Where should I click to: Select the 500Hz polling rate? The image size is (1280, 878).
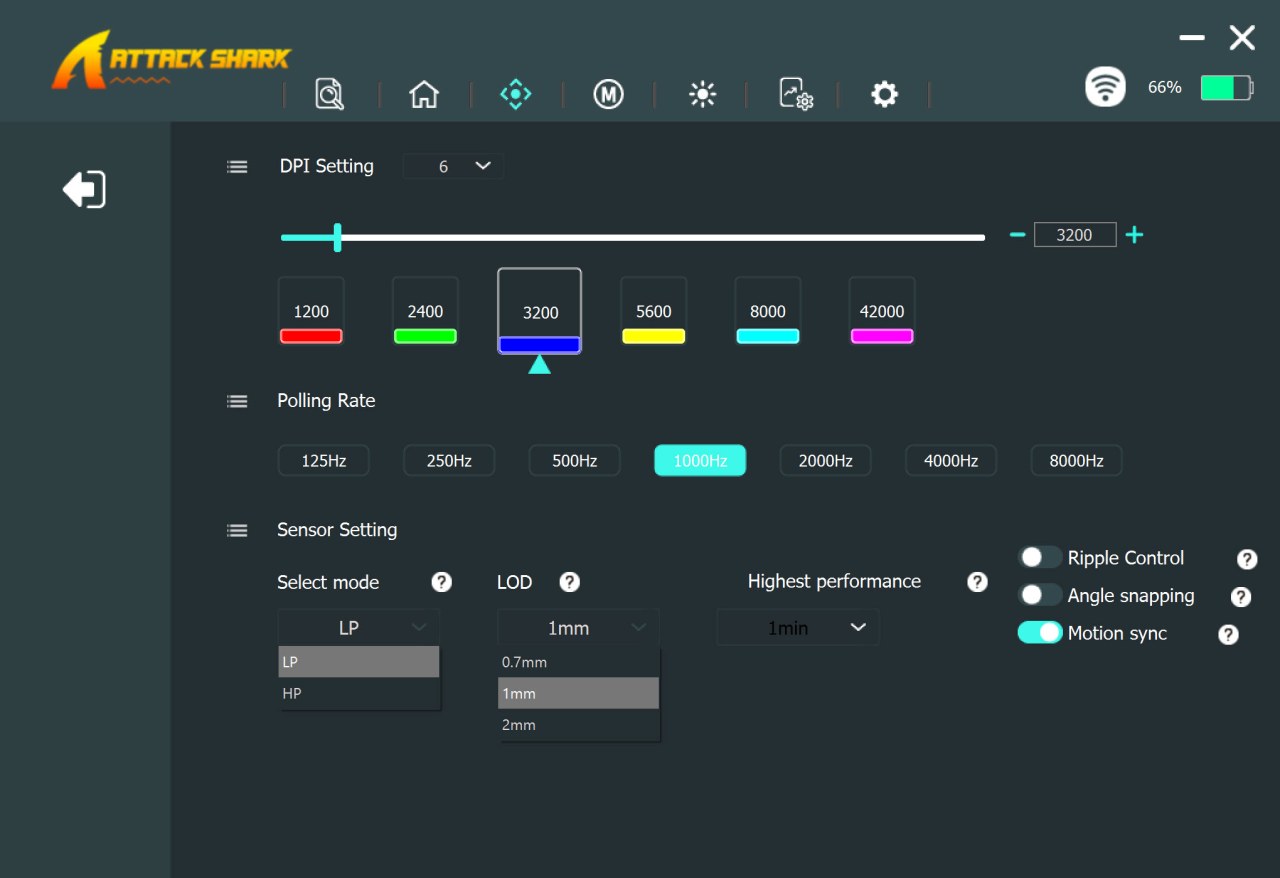(575, 461)
